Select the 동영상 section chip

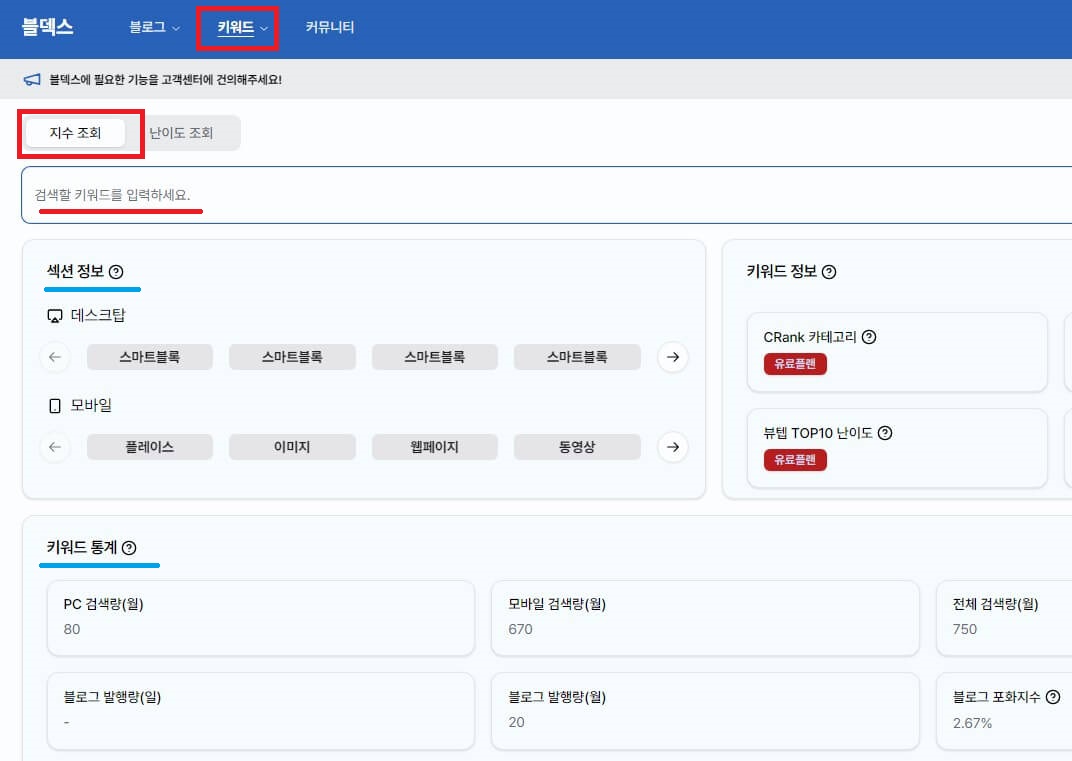tap(577, 447)
